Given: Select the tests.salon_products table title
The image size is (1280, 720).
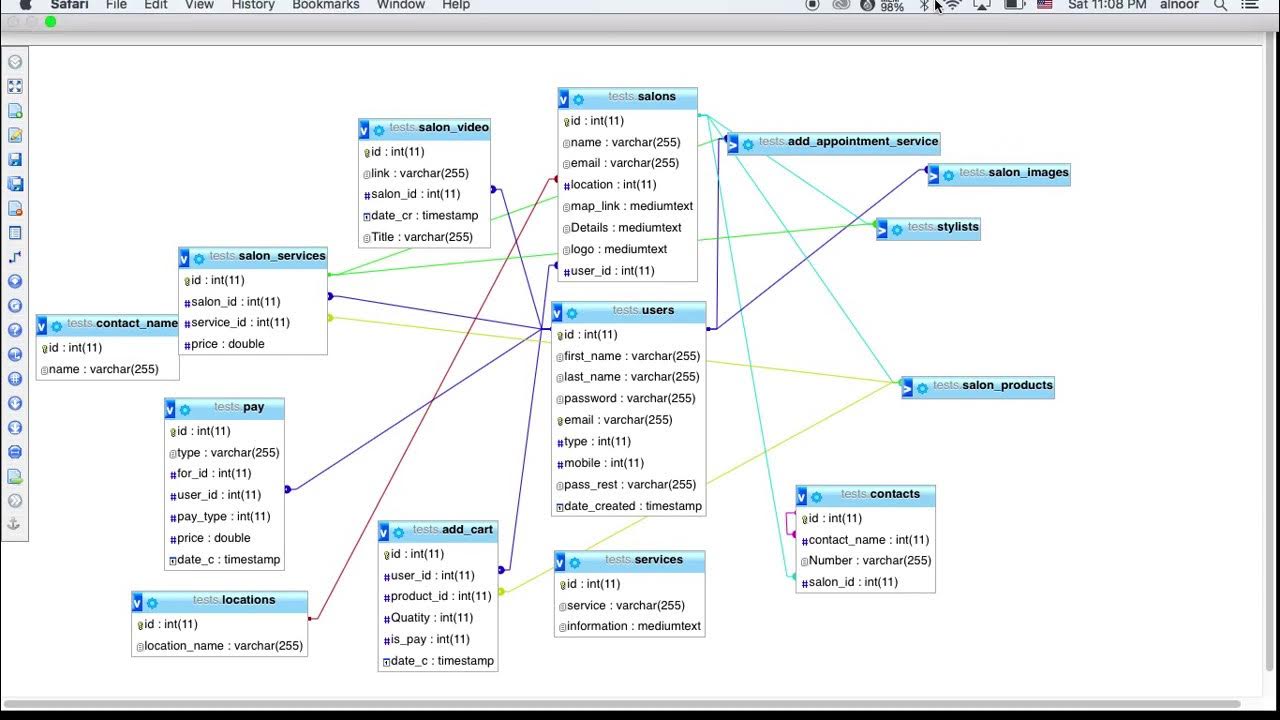Looking at the screenshot, I should pos(992,385).
